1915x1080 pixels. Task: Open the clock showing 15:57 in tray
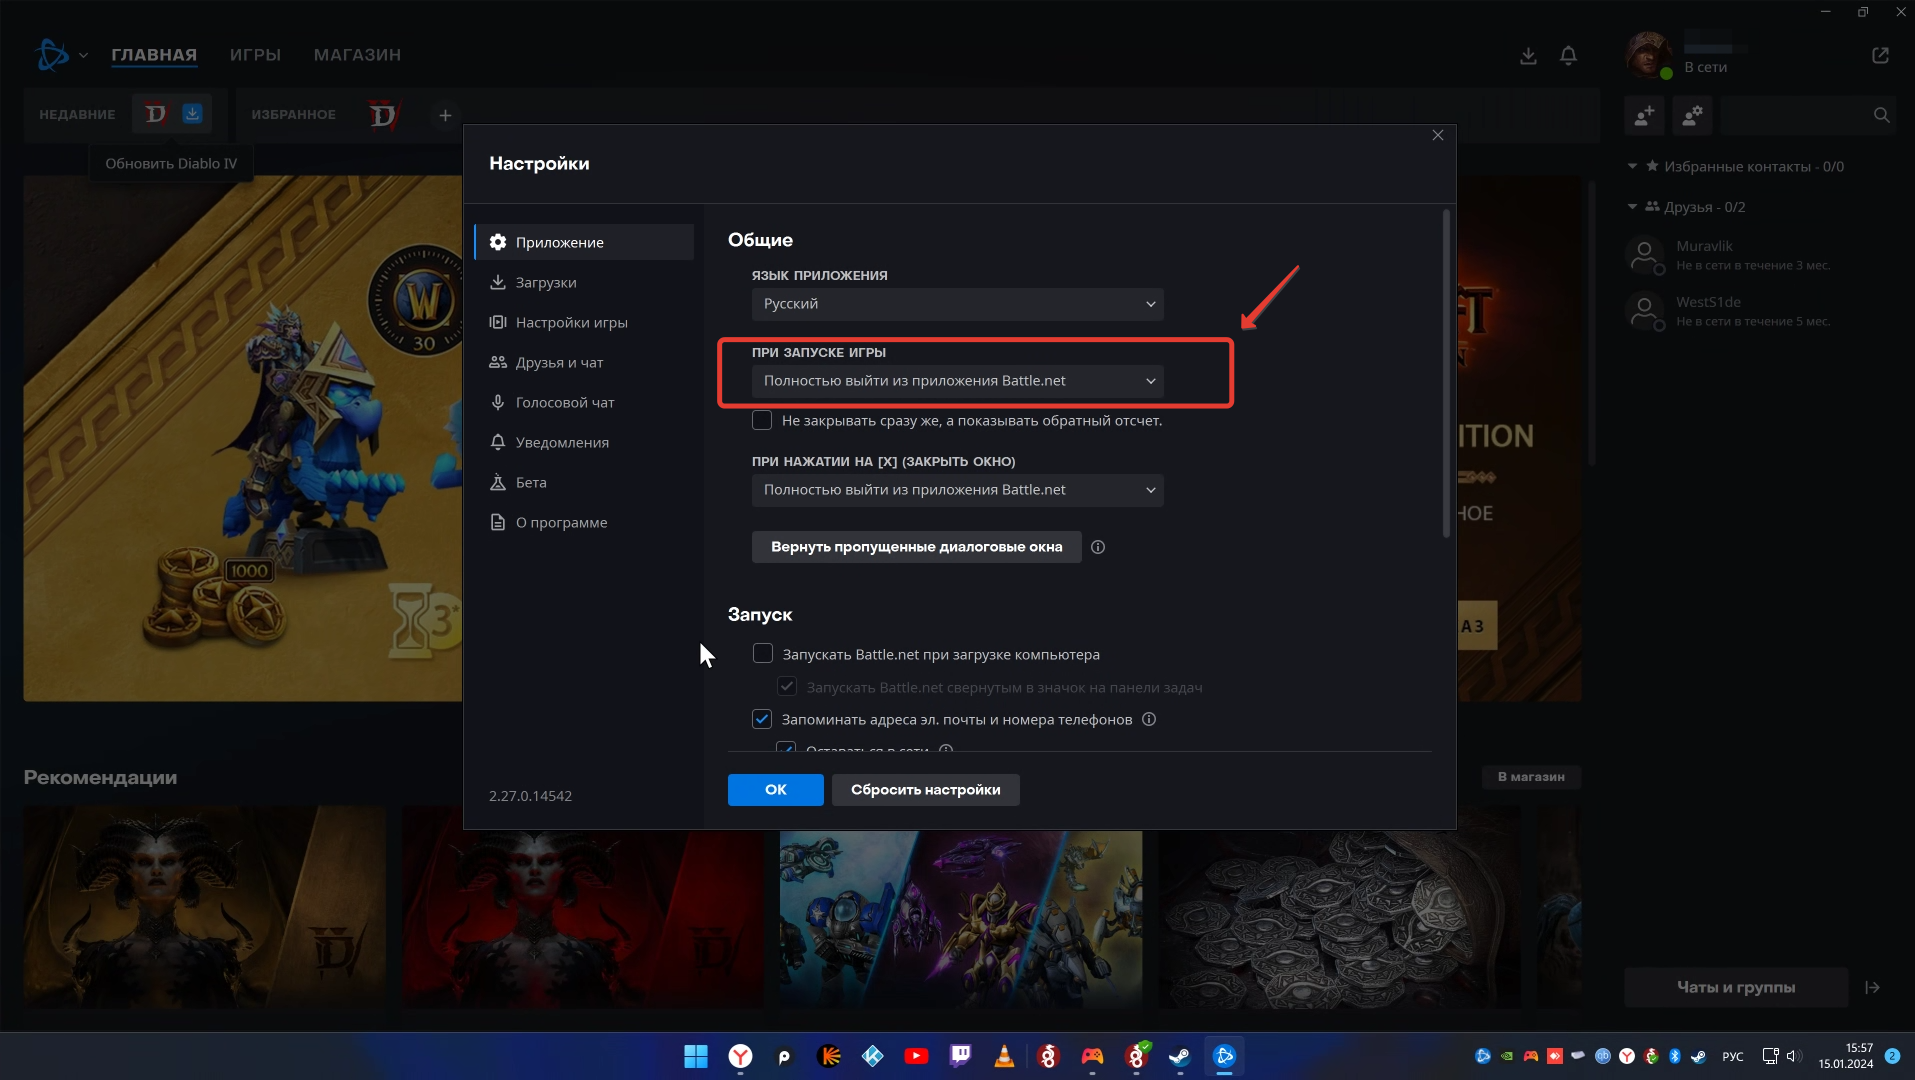tap(1846, 1056)
